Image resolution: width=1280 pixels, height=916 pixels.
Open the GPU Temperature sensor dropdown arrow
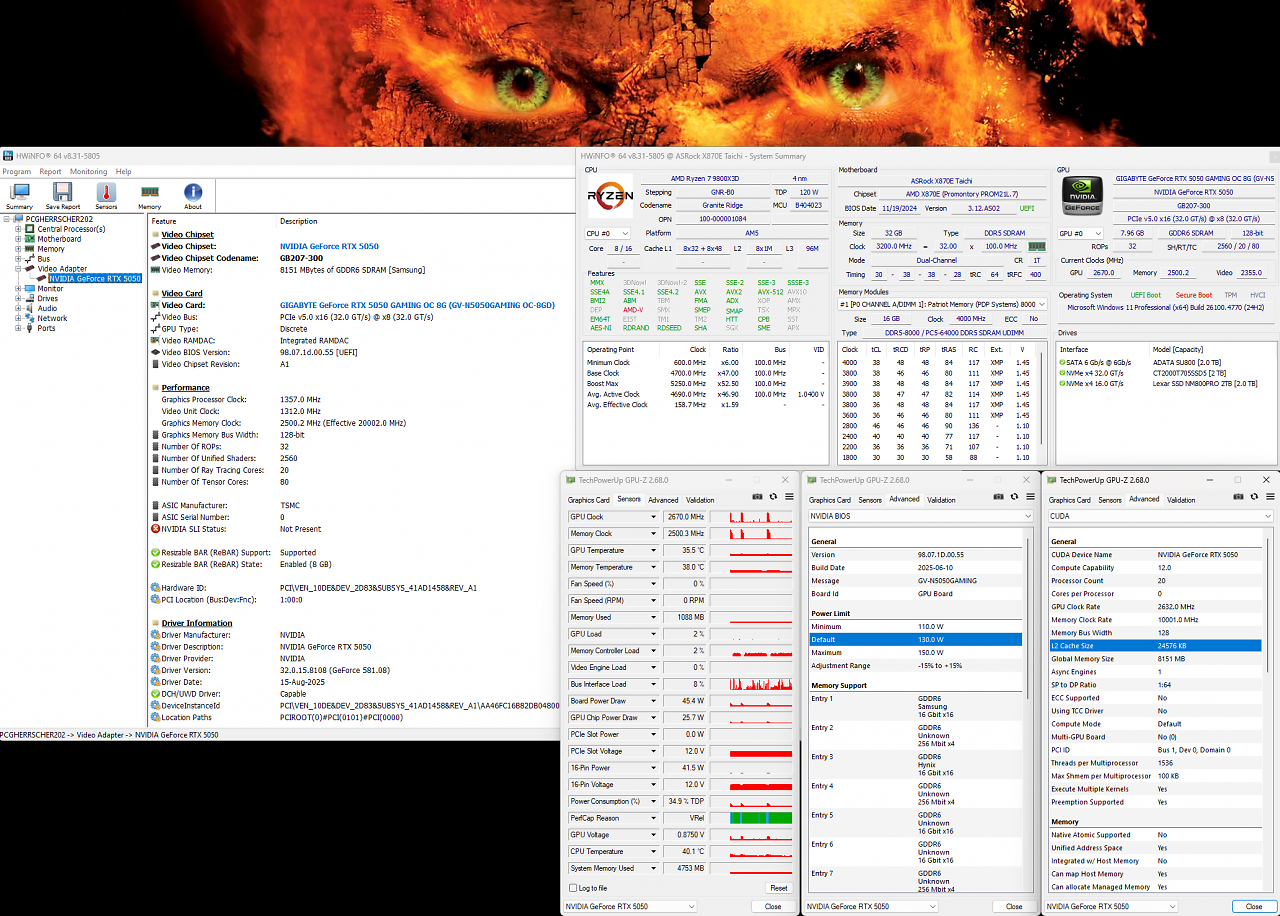[x=654, y=550]
